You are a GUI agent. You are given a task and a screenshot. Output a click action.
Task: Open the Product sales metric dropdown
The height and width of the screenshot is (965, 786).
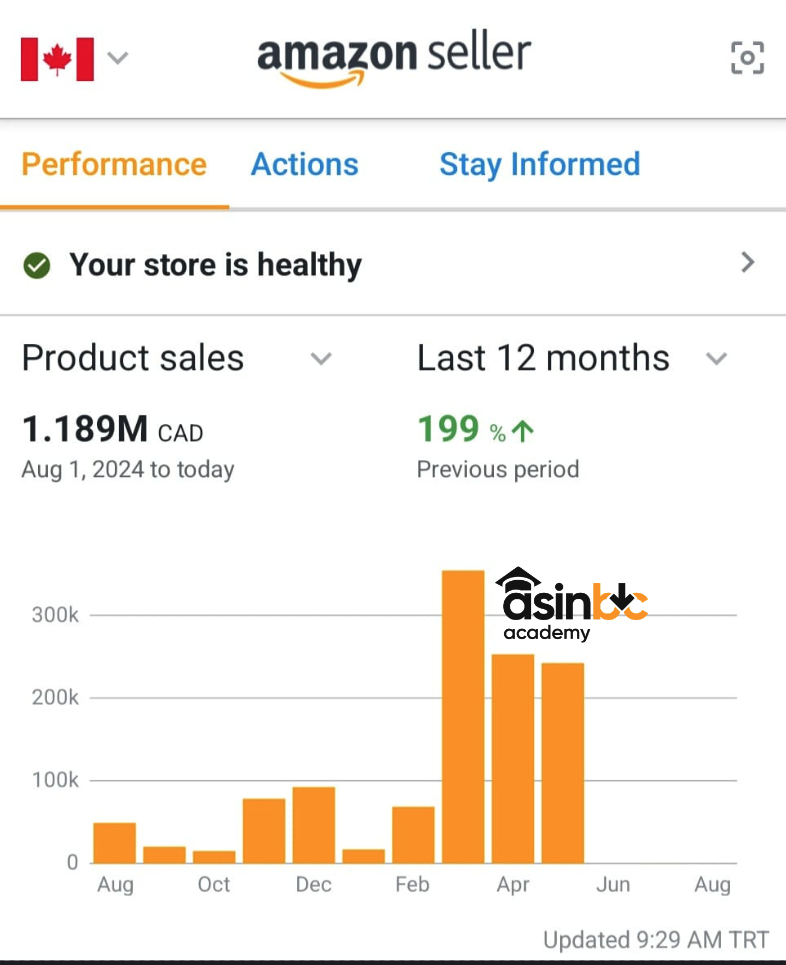coord(320,359)
